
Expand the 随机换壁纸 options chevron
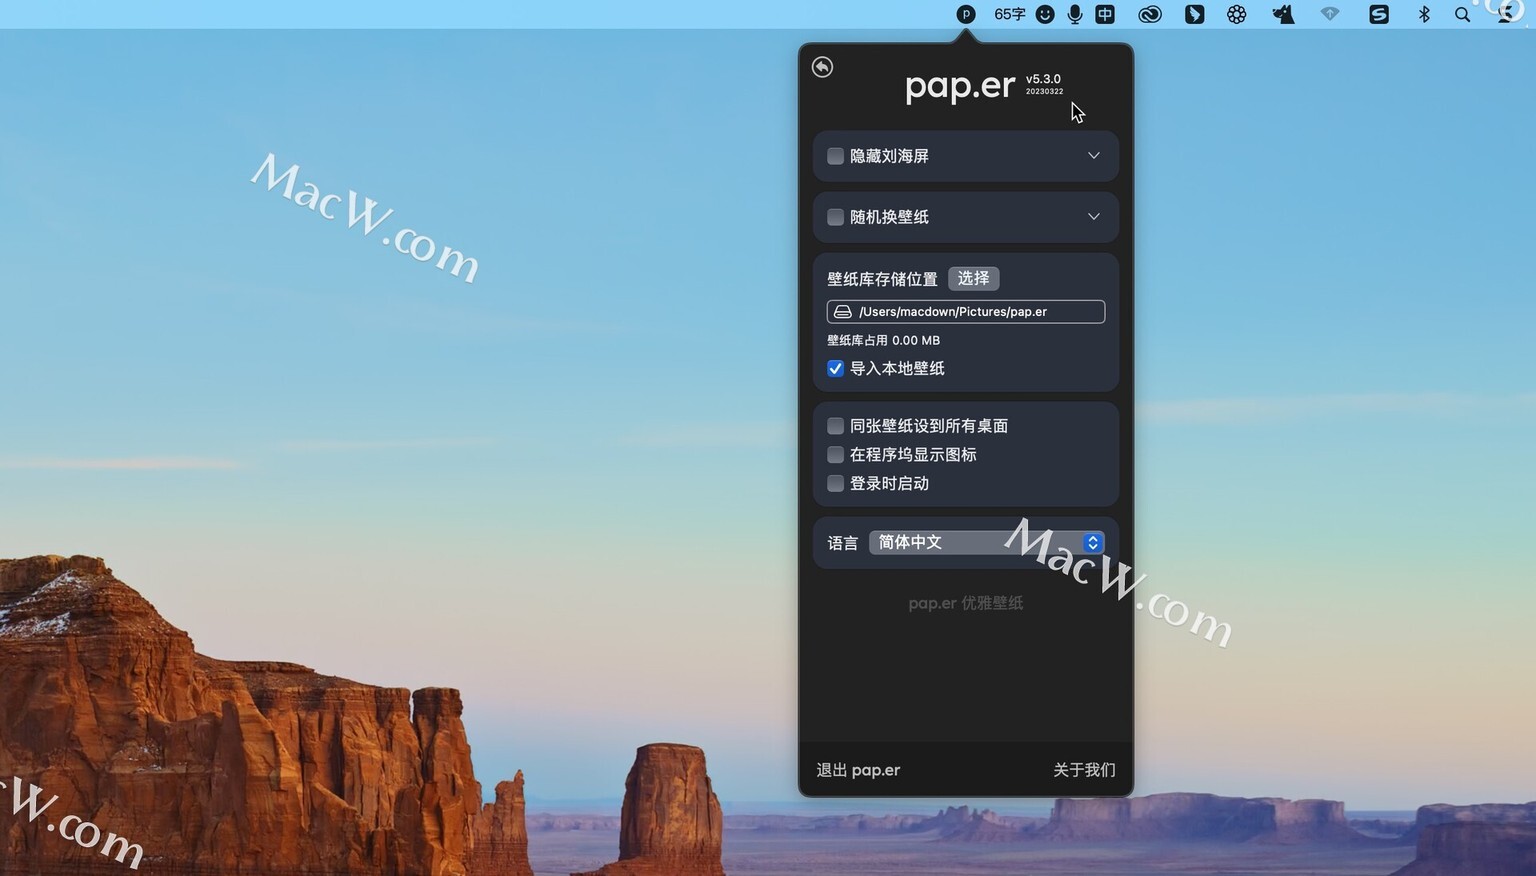1093,217
